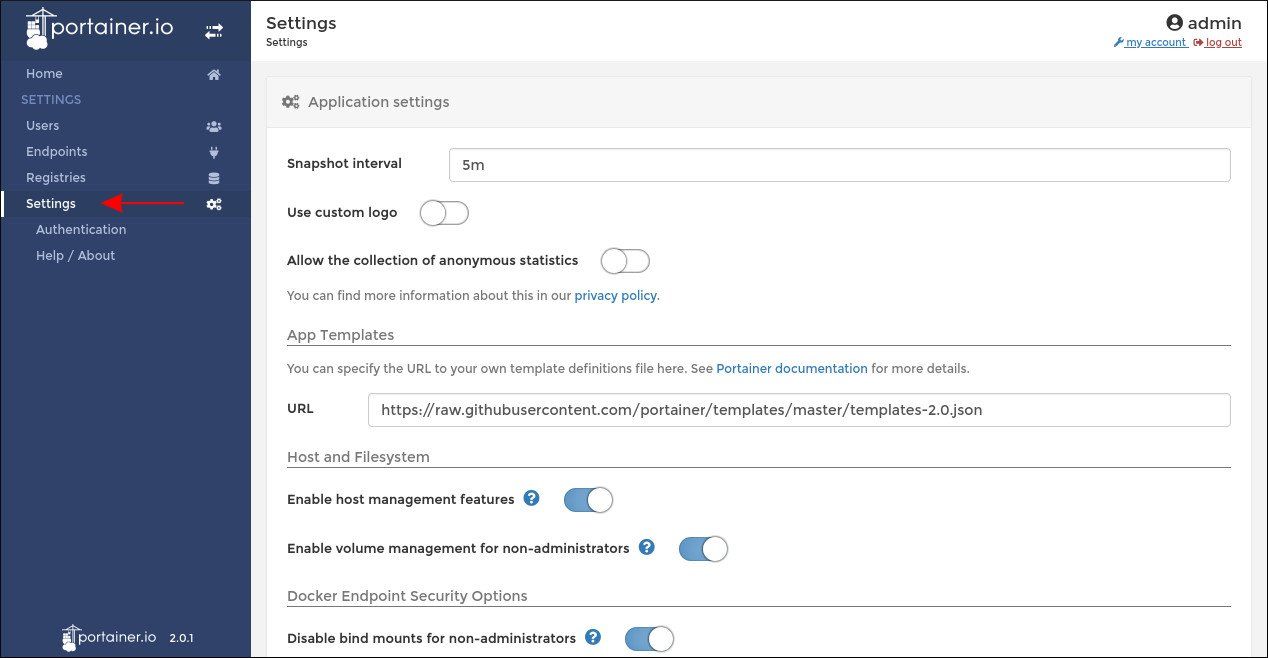Click question mark beside volume management option
The image size is (1268, 658).
click(646, 547)
